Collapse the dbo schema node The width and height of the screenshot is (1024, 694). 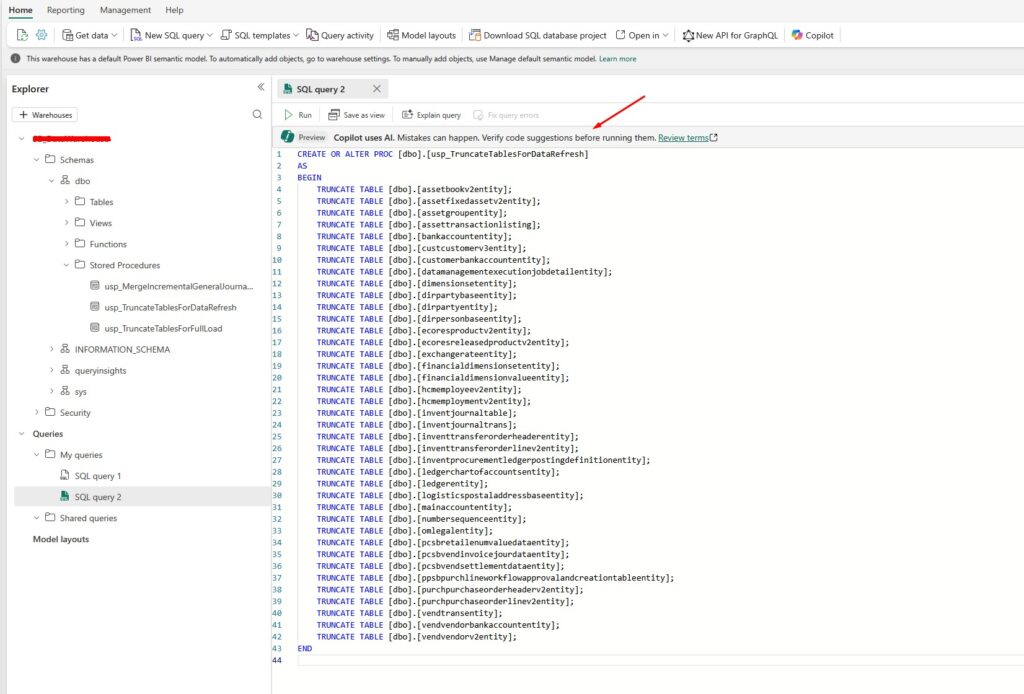tap(52, 181)
